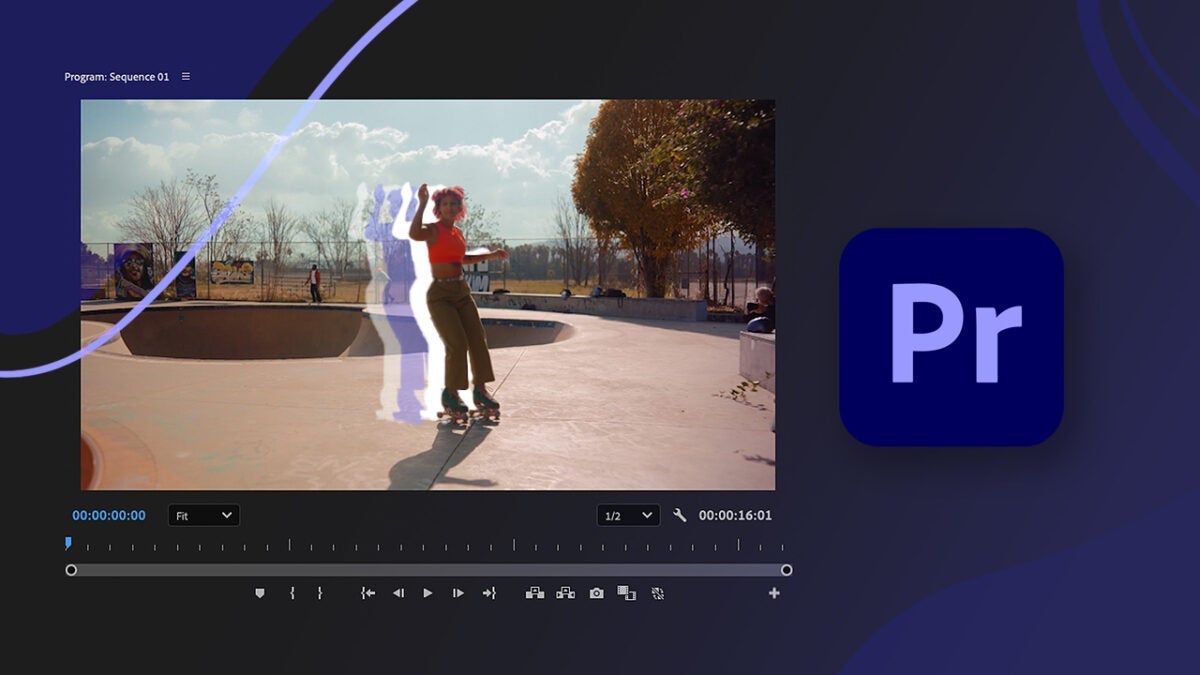This screenshot has height=675, width=1200.
Task: Click the Extract button icon
Action: pos(566,593)
